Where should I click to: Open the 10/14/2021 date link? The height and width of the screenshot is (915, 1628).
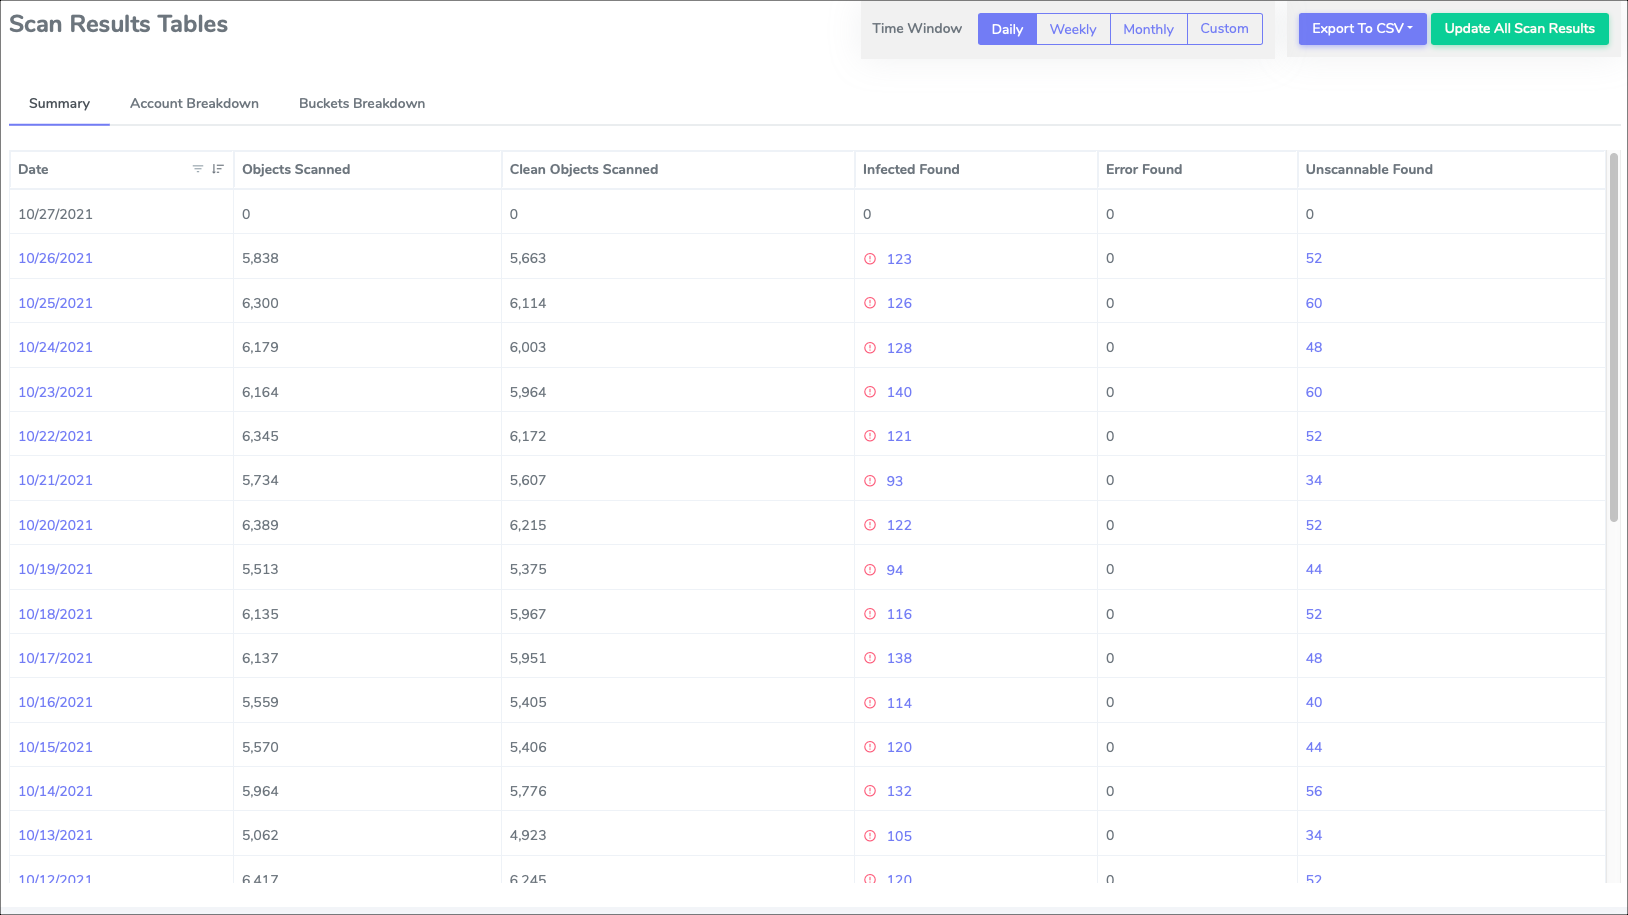pyautogui.click(x=55, y=791)
